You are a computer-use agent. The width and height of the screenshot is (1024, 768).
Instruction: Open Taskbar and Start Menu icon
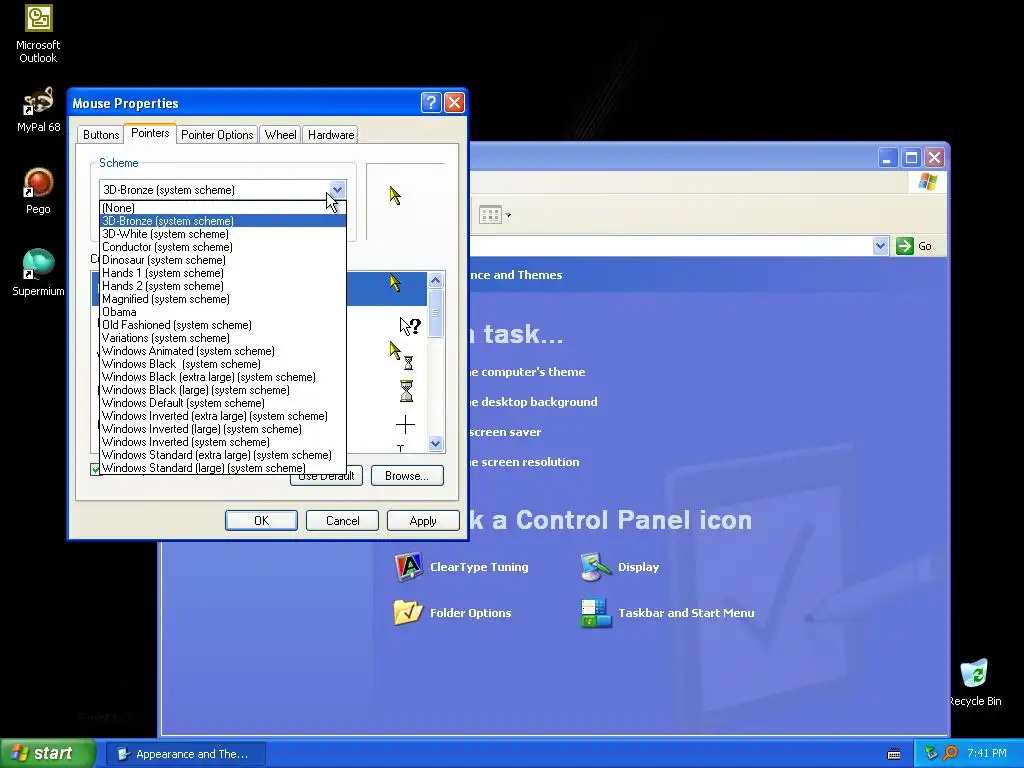[667, 613]
